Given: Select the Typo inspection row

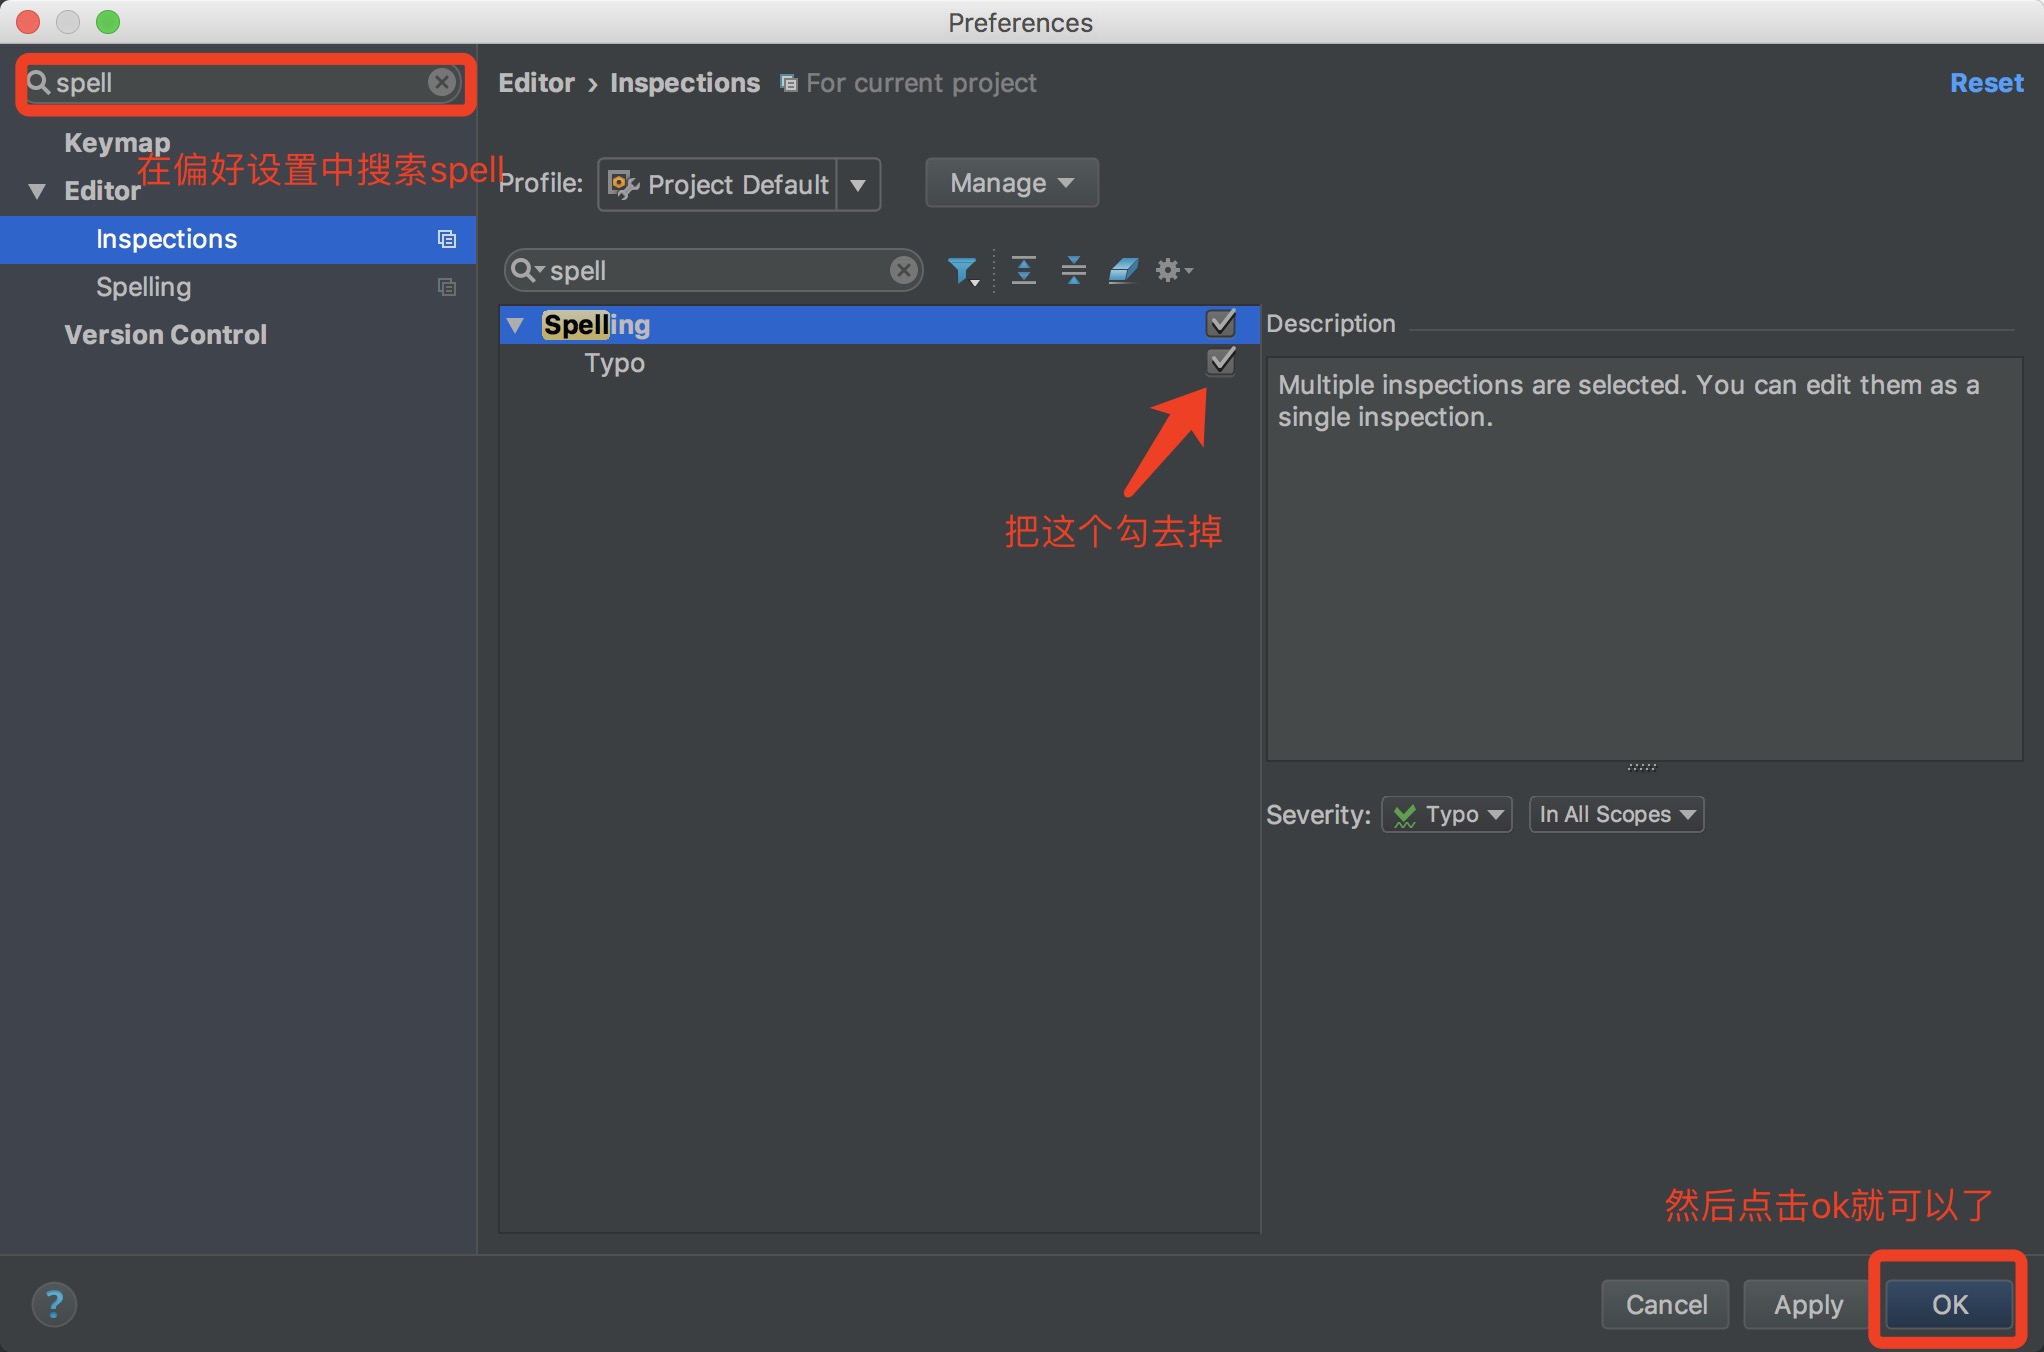Looking at the screenshot, I should (879, 362).
